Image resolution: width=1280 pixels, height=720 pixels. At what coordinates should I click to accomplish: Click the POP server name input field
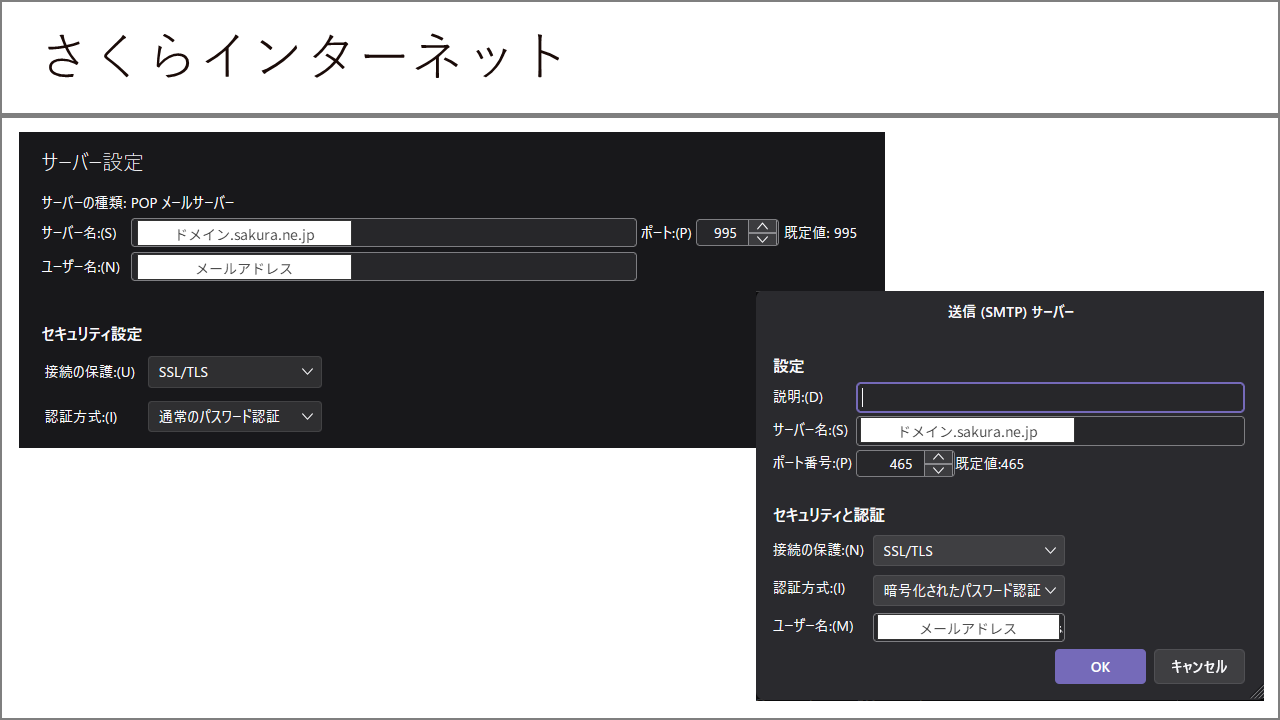(384, 233)
